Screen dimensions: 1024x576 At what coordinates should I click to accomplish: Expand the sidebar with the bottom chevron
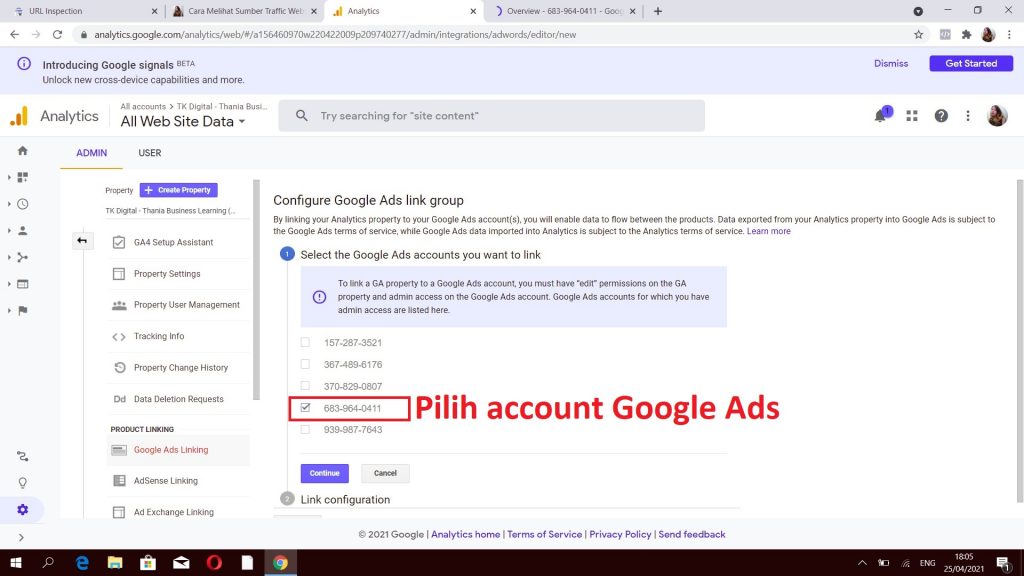click(x=22, y=537)
